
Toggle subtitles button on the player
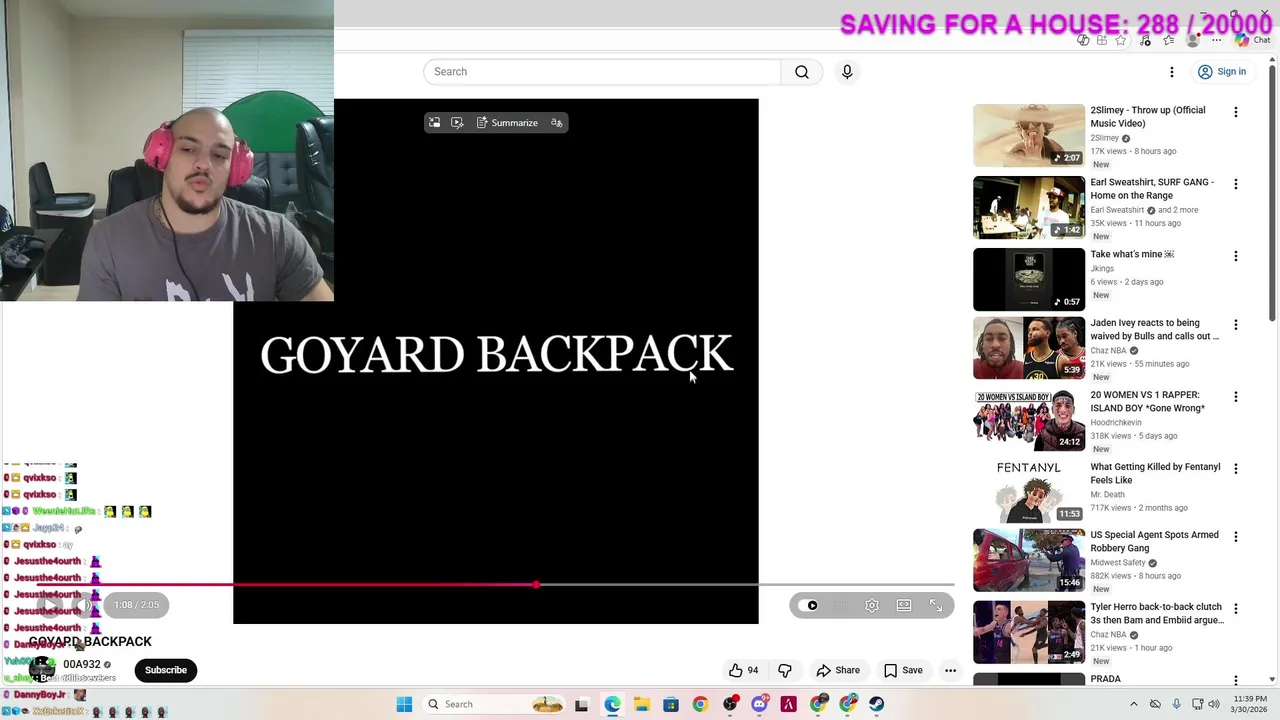coord(840,605)
